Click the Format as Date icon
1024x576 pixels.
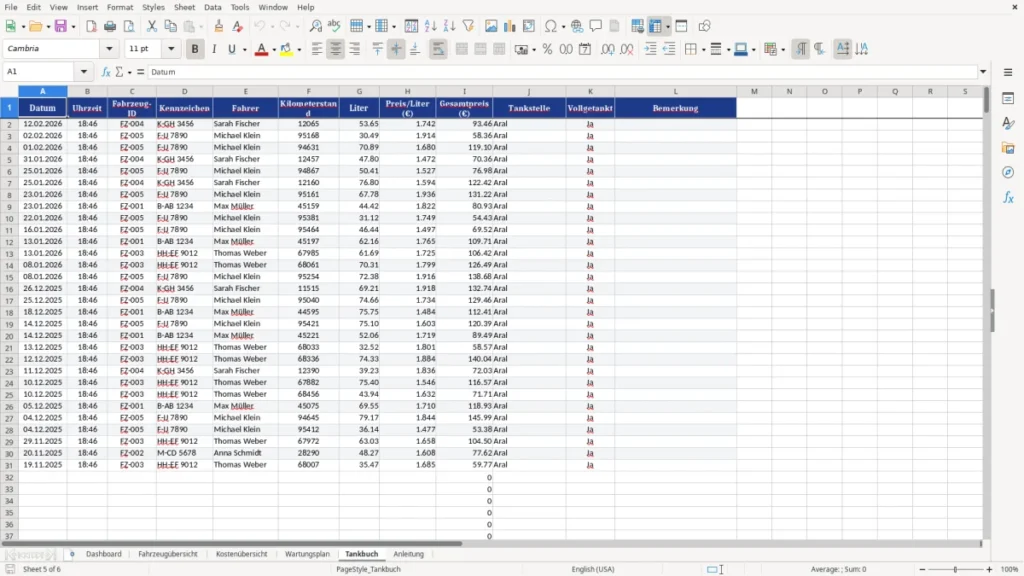point(585,49)
